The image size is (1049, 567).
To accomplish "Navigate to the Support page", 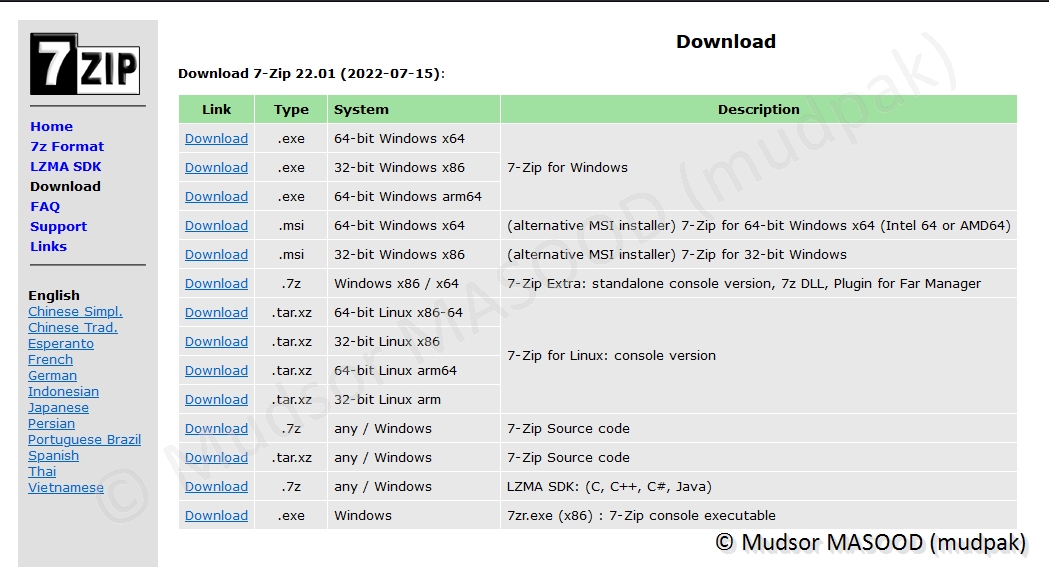I will pos(58,227).
